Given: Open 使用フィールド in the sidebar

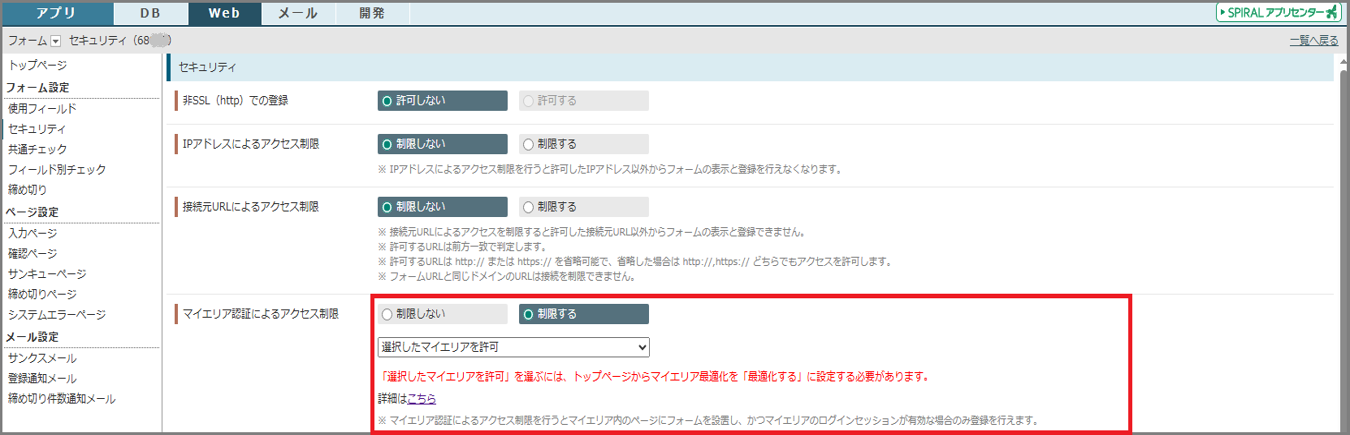Looking at the screenshot, I should click(42, 108).
